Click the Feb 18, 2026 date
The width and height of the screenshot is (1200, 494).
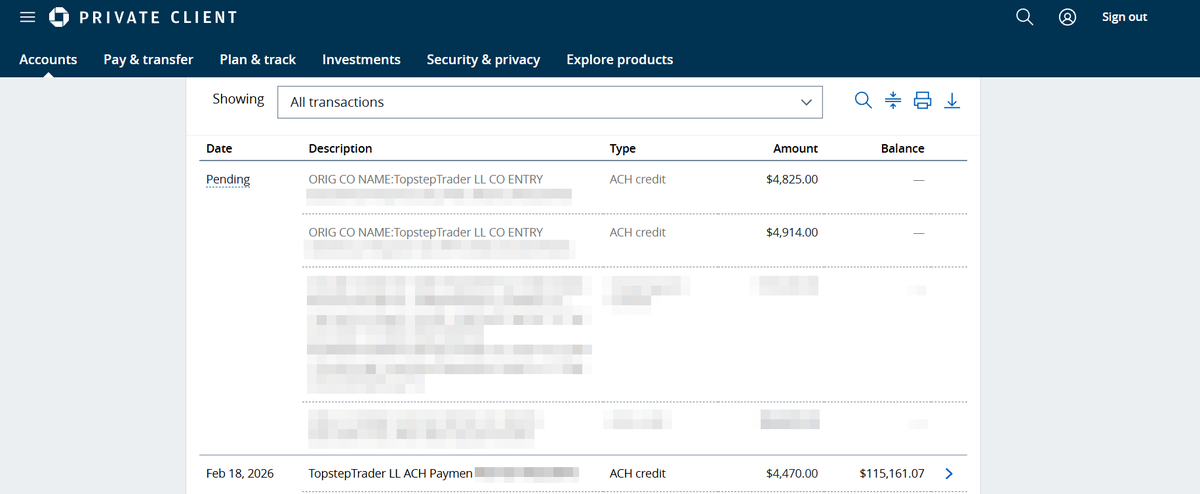pos(240,473)
